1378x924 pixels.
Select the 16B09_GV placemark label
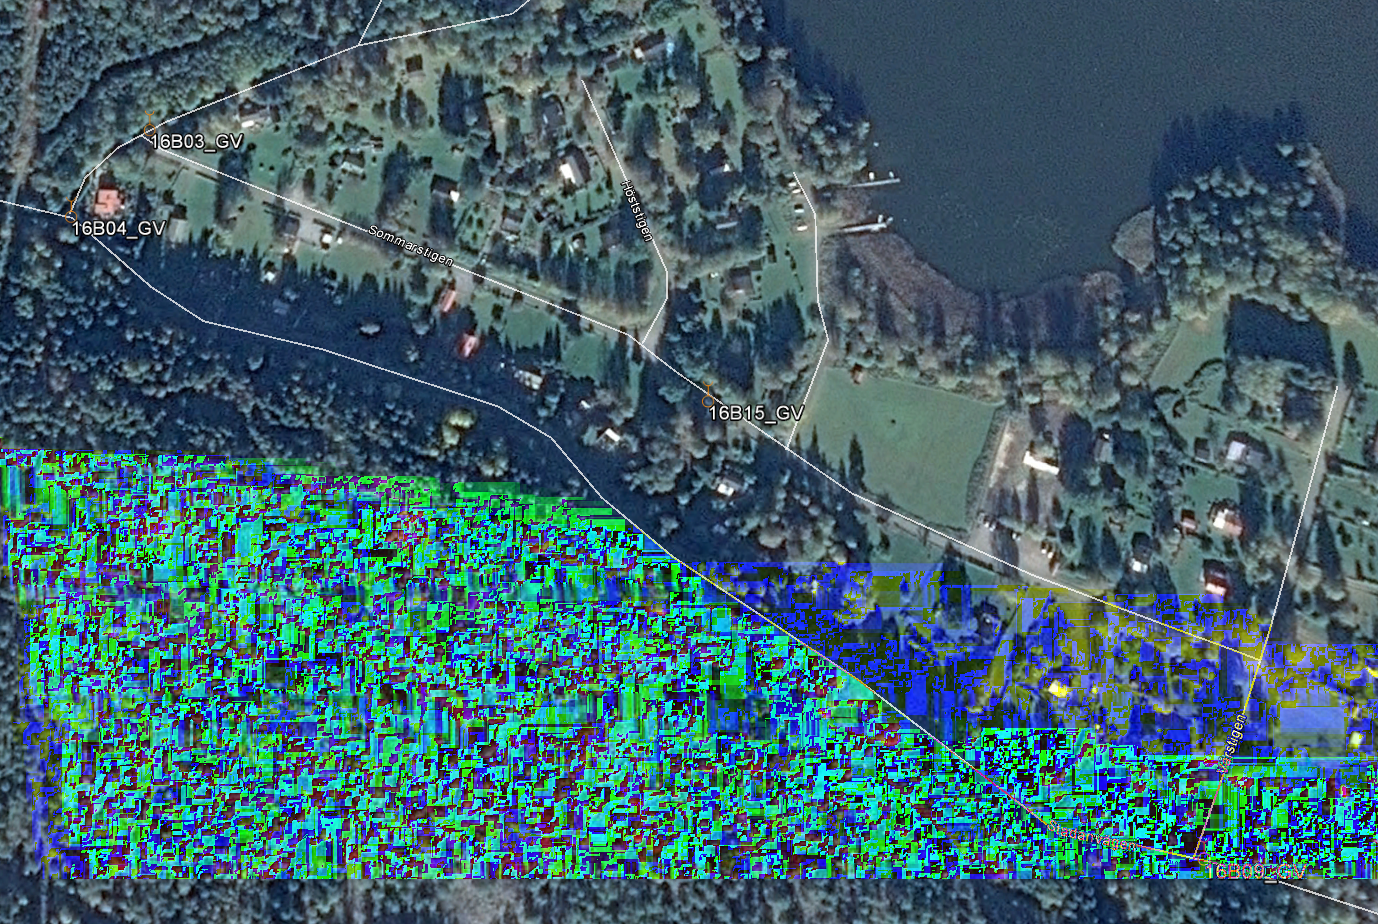pos(1256,871)
